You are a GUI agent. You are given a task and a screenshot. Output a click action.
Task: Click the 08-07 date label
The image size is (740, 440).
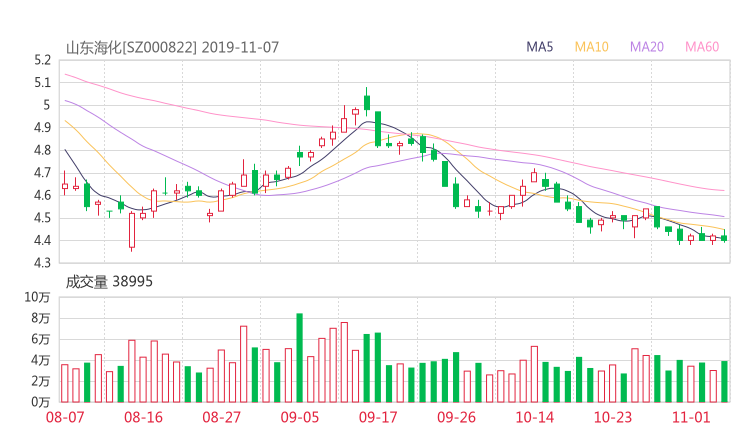point(65,417)
